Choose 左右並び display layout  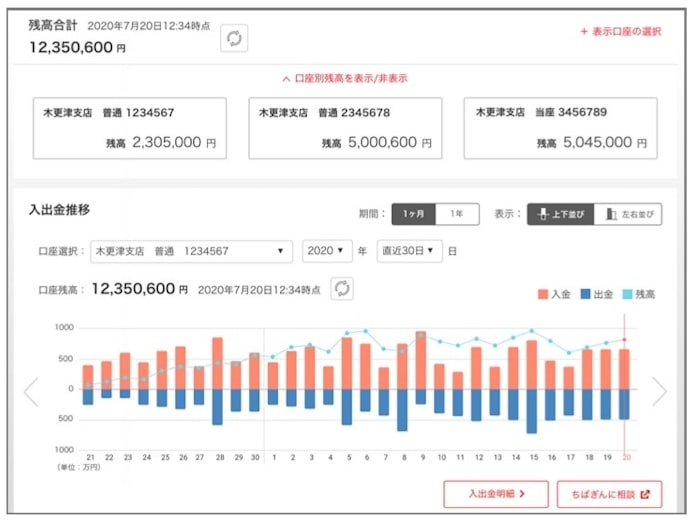628,214
